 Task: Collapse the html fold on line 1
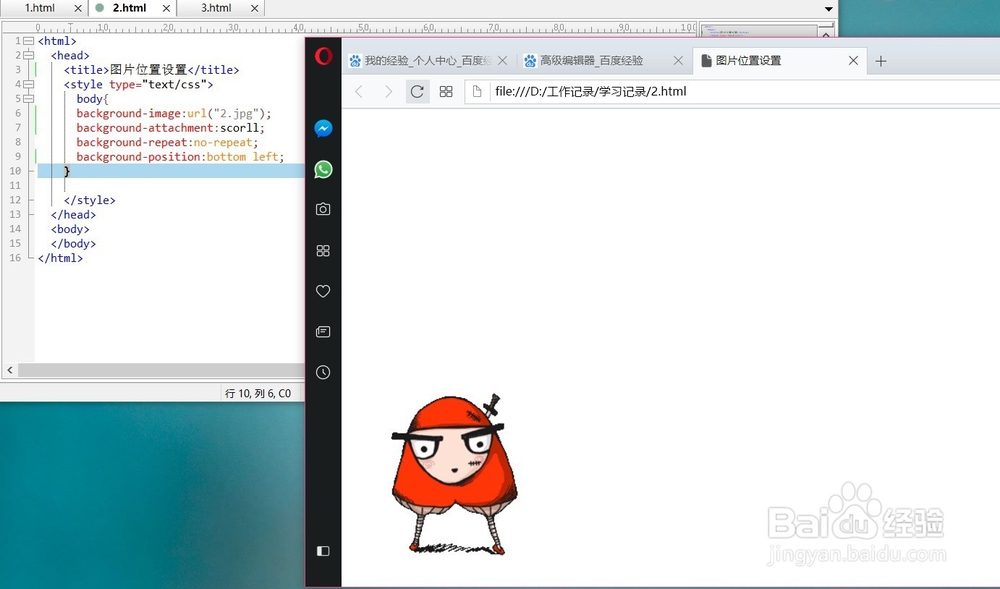(x=29, y=41)
